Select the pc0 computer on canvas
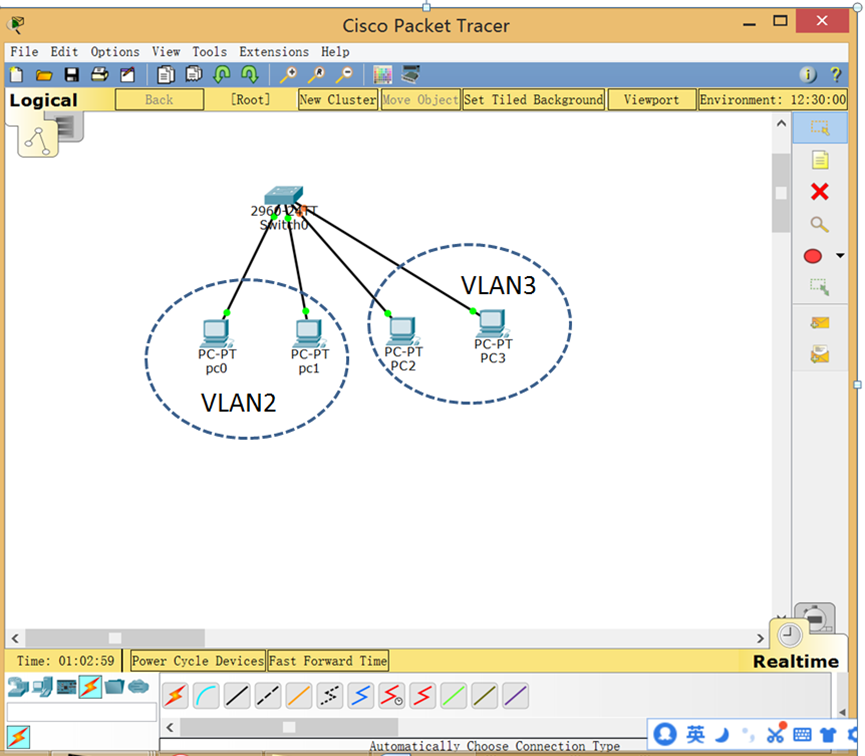 (x=216, y=333)
